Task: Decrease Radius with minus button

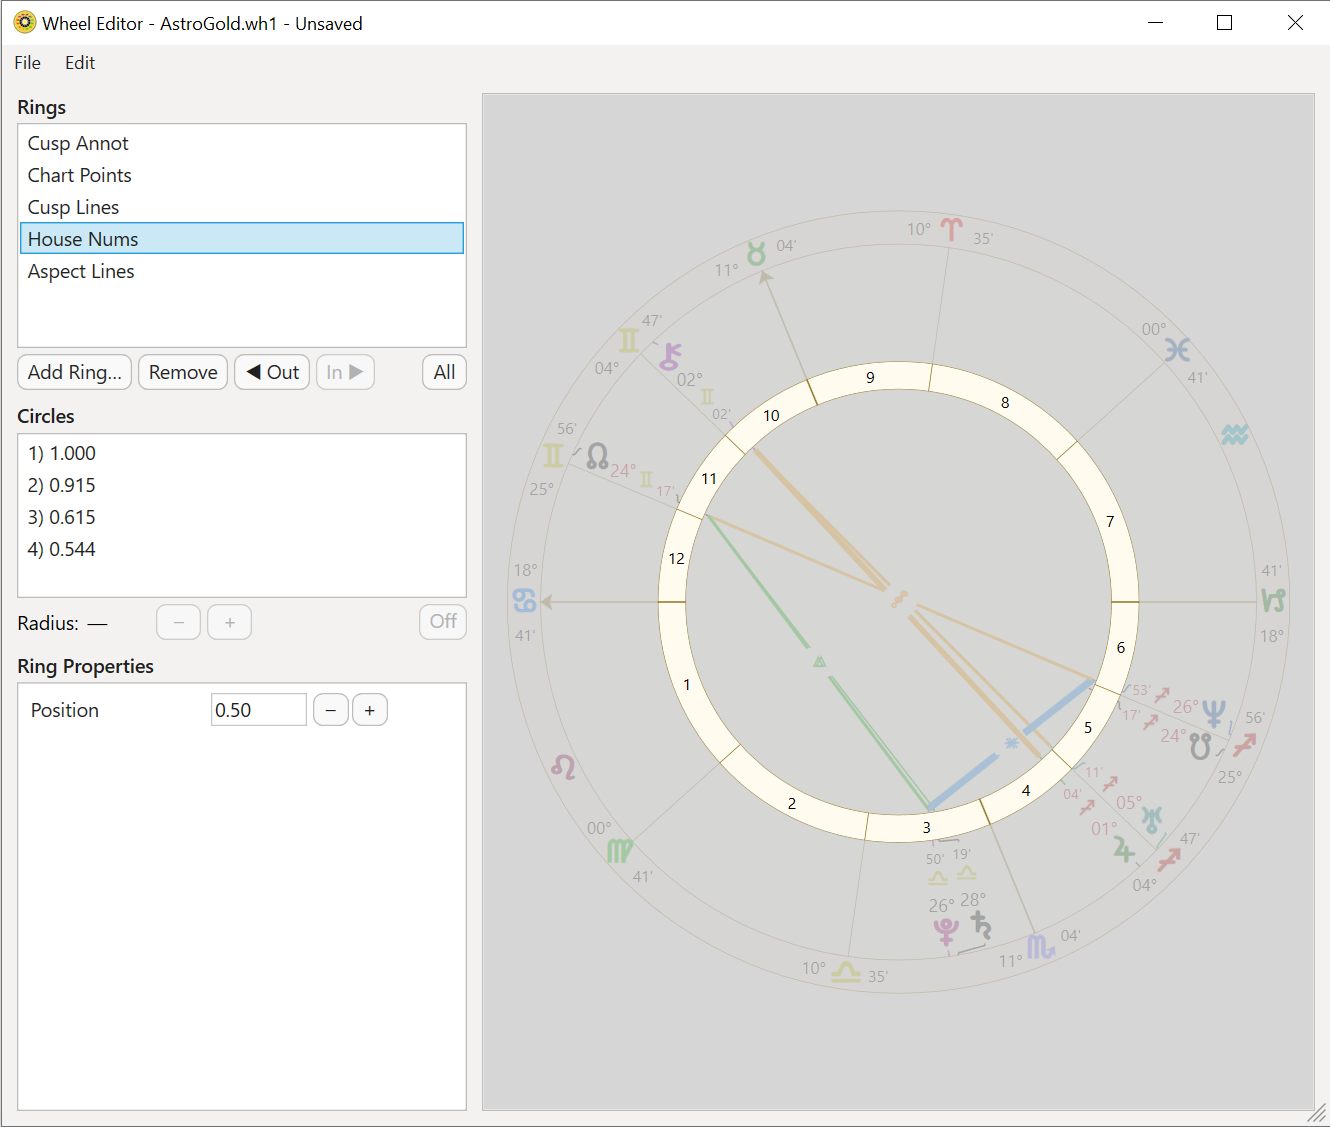Action: click(x=179, y=622)
